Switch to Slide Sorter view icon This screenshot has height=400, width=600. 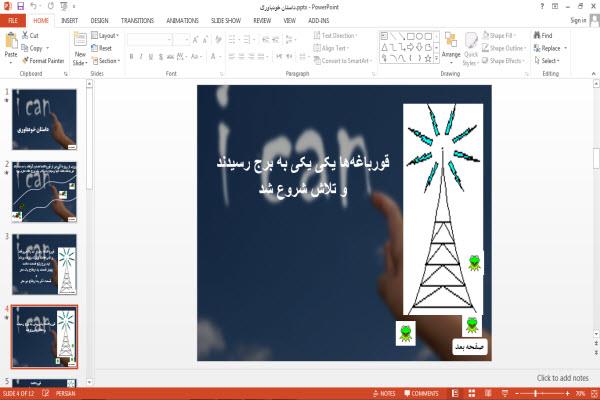point(471,393)
